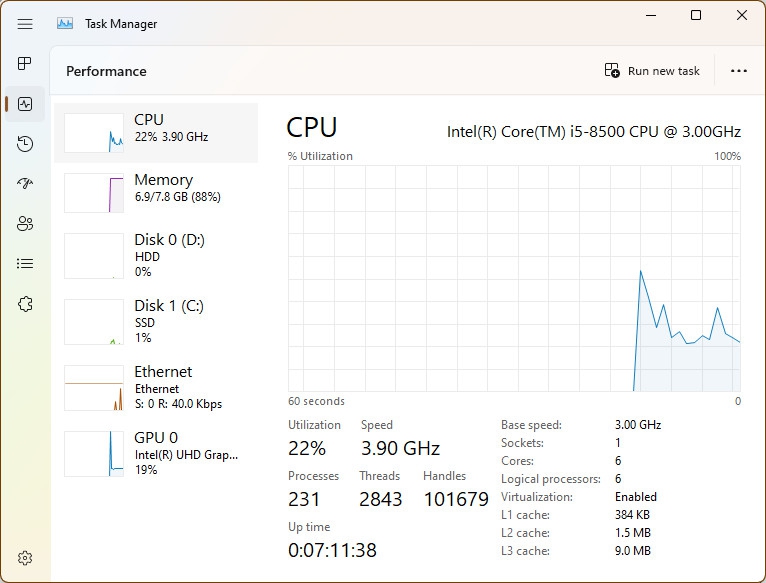
Task: Click the Memory usage thumbnail graph
Action: 94,193
